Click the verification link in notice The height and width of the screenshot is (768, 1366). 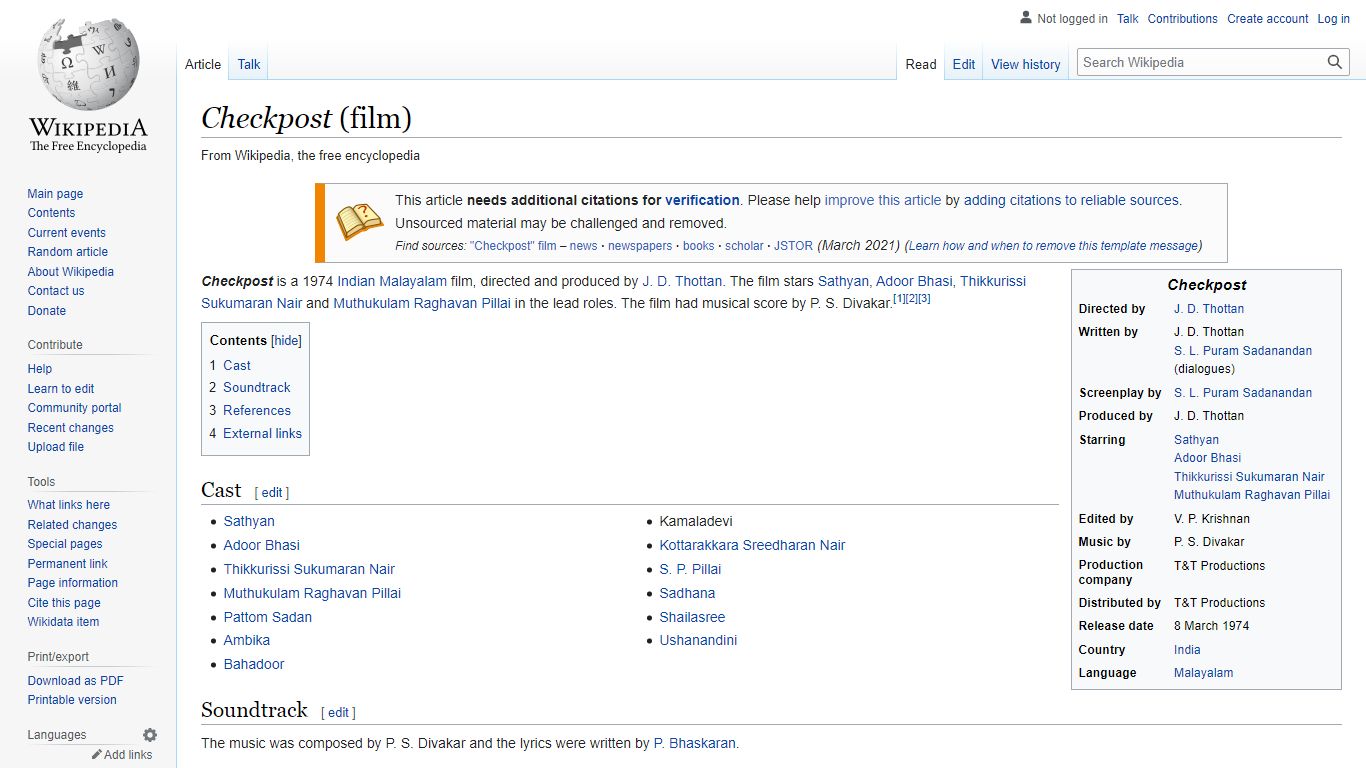(702, 200)
